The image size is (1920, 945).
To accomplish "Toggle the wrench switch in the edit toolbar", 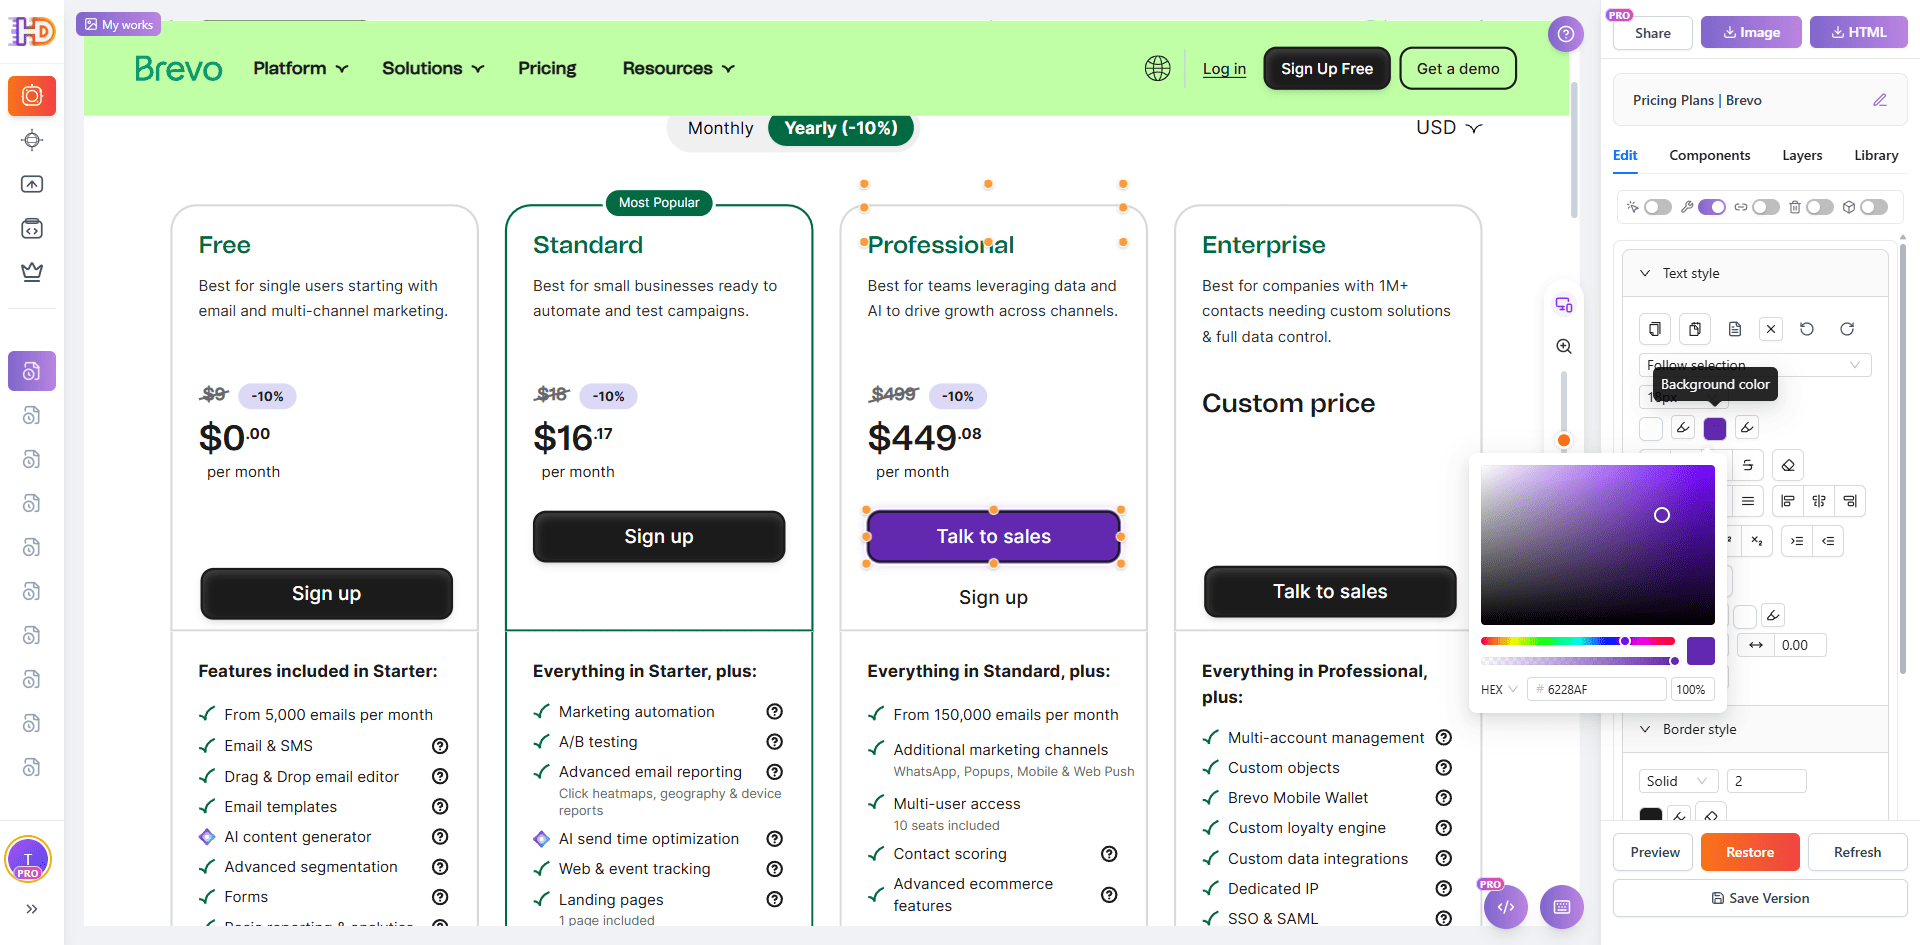I will pos(1711,207).
